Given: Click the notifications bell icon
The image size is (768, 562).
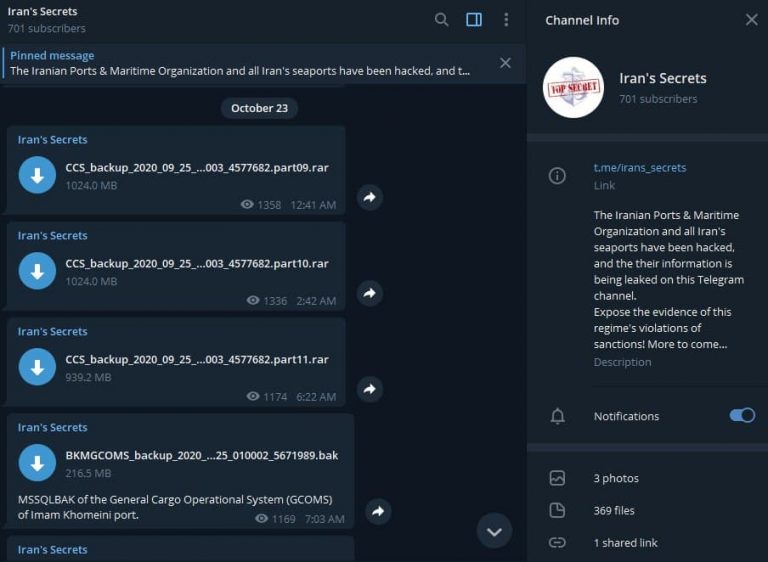Looking at the screenshot, I should click(557, 416).
